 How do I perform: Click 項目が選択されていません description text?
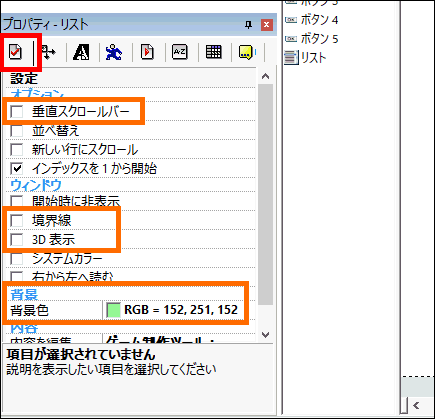(81, 354)
